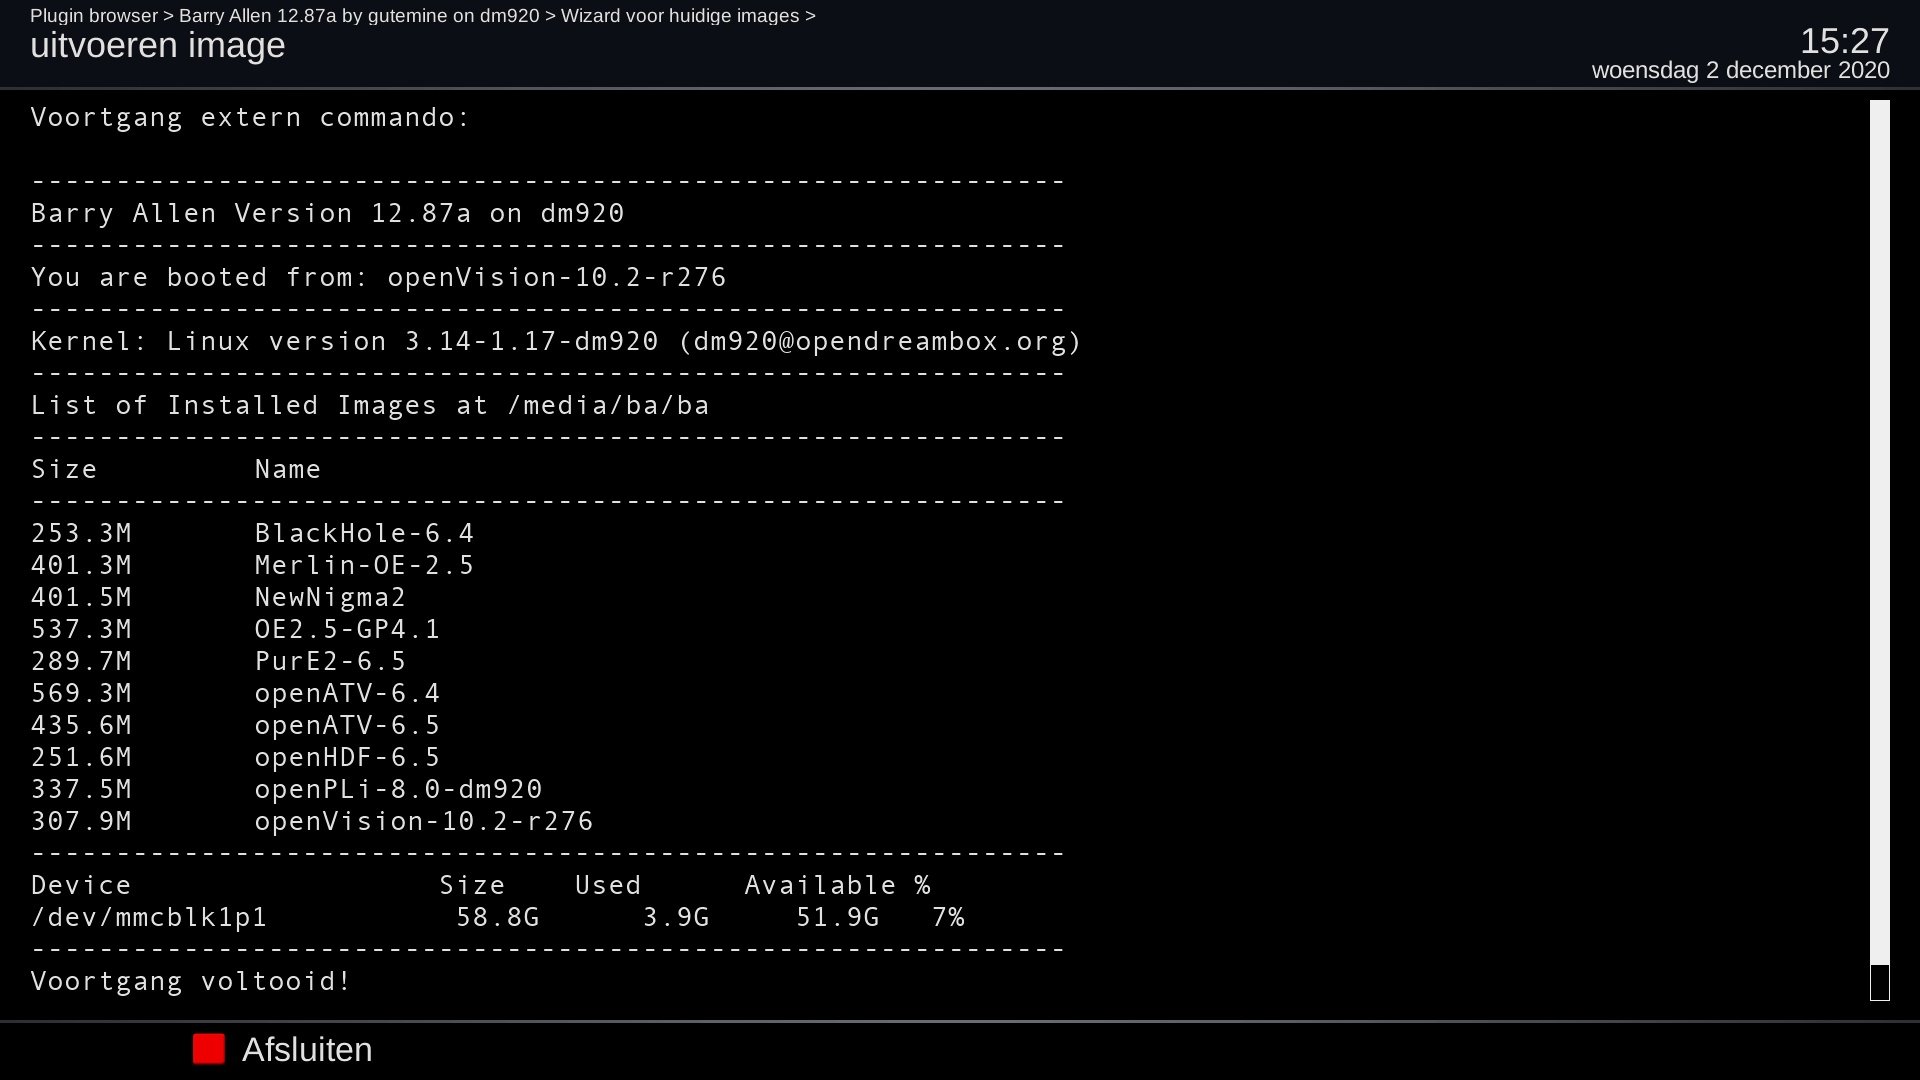
Task: Click the 'Device' column header
Action: 81,885
